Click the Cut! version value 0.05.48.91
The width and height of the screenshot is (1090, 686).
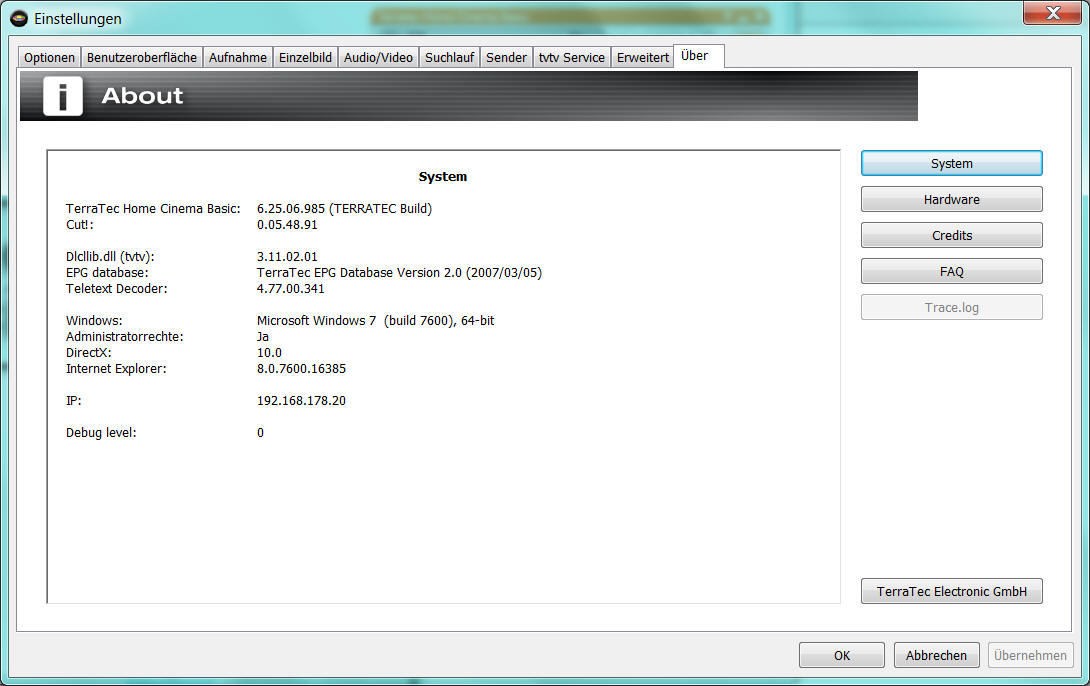287,224
